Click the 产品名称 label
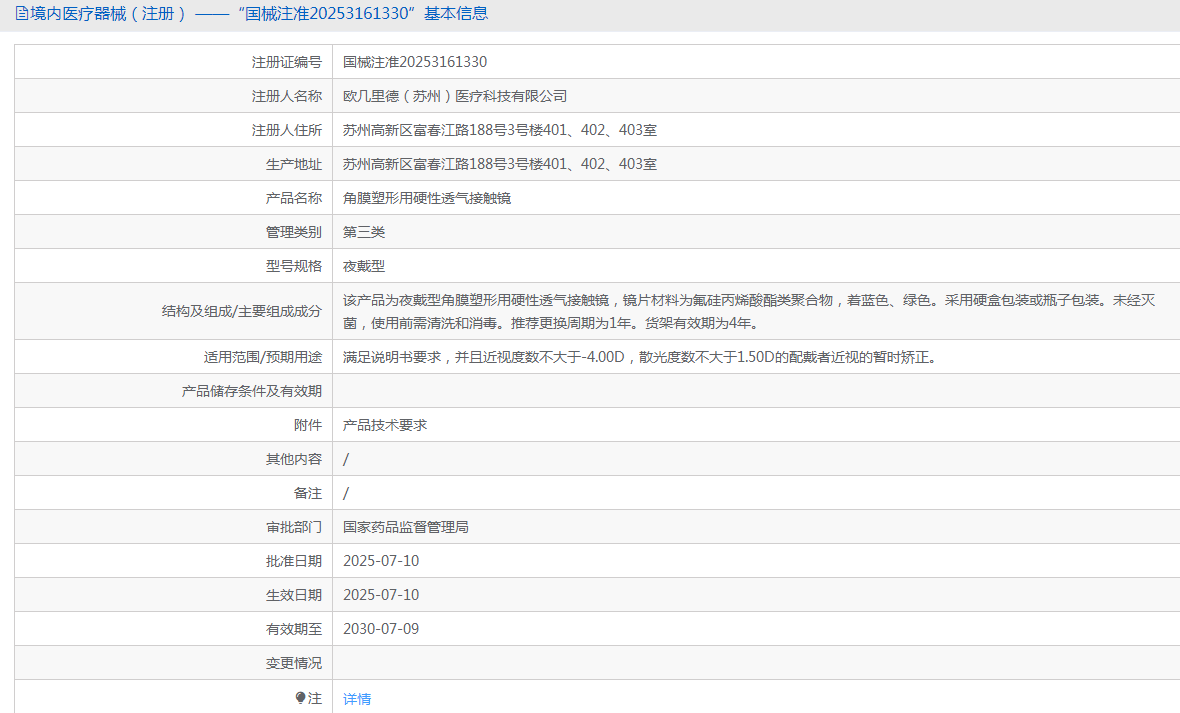This screenshot has height=713, width=1180. (293, 198)
